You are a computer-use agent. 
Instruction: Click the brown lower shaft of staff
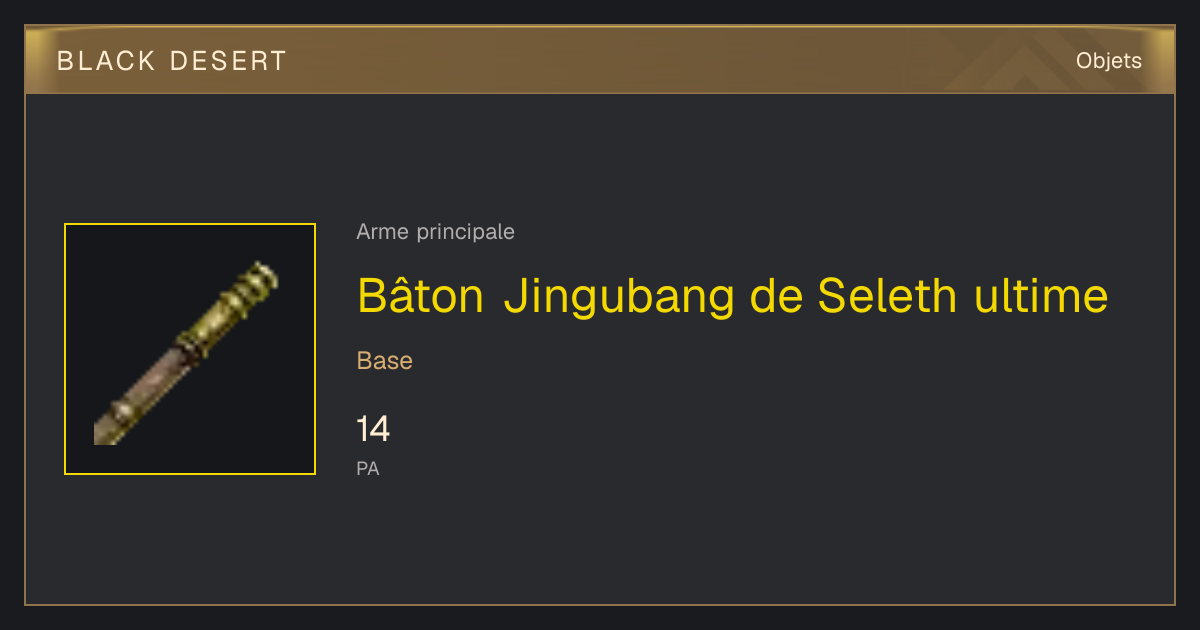[x=142, y=396]
